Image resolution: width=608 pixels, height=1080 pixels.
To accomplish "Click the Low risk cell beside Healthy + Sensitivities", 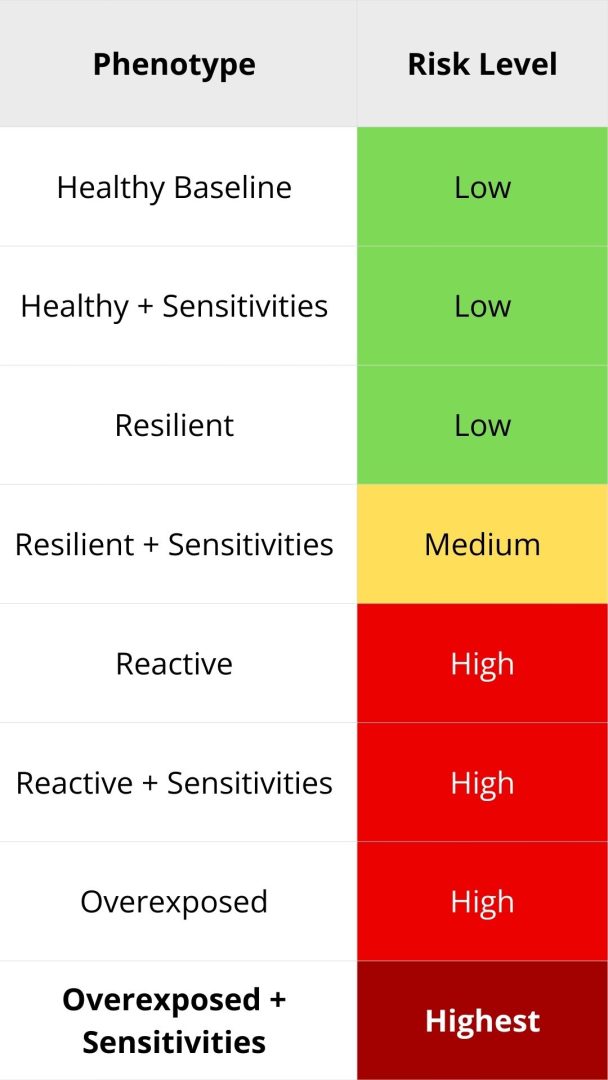I will pyautogui.click(x=482, y=306).
